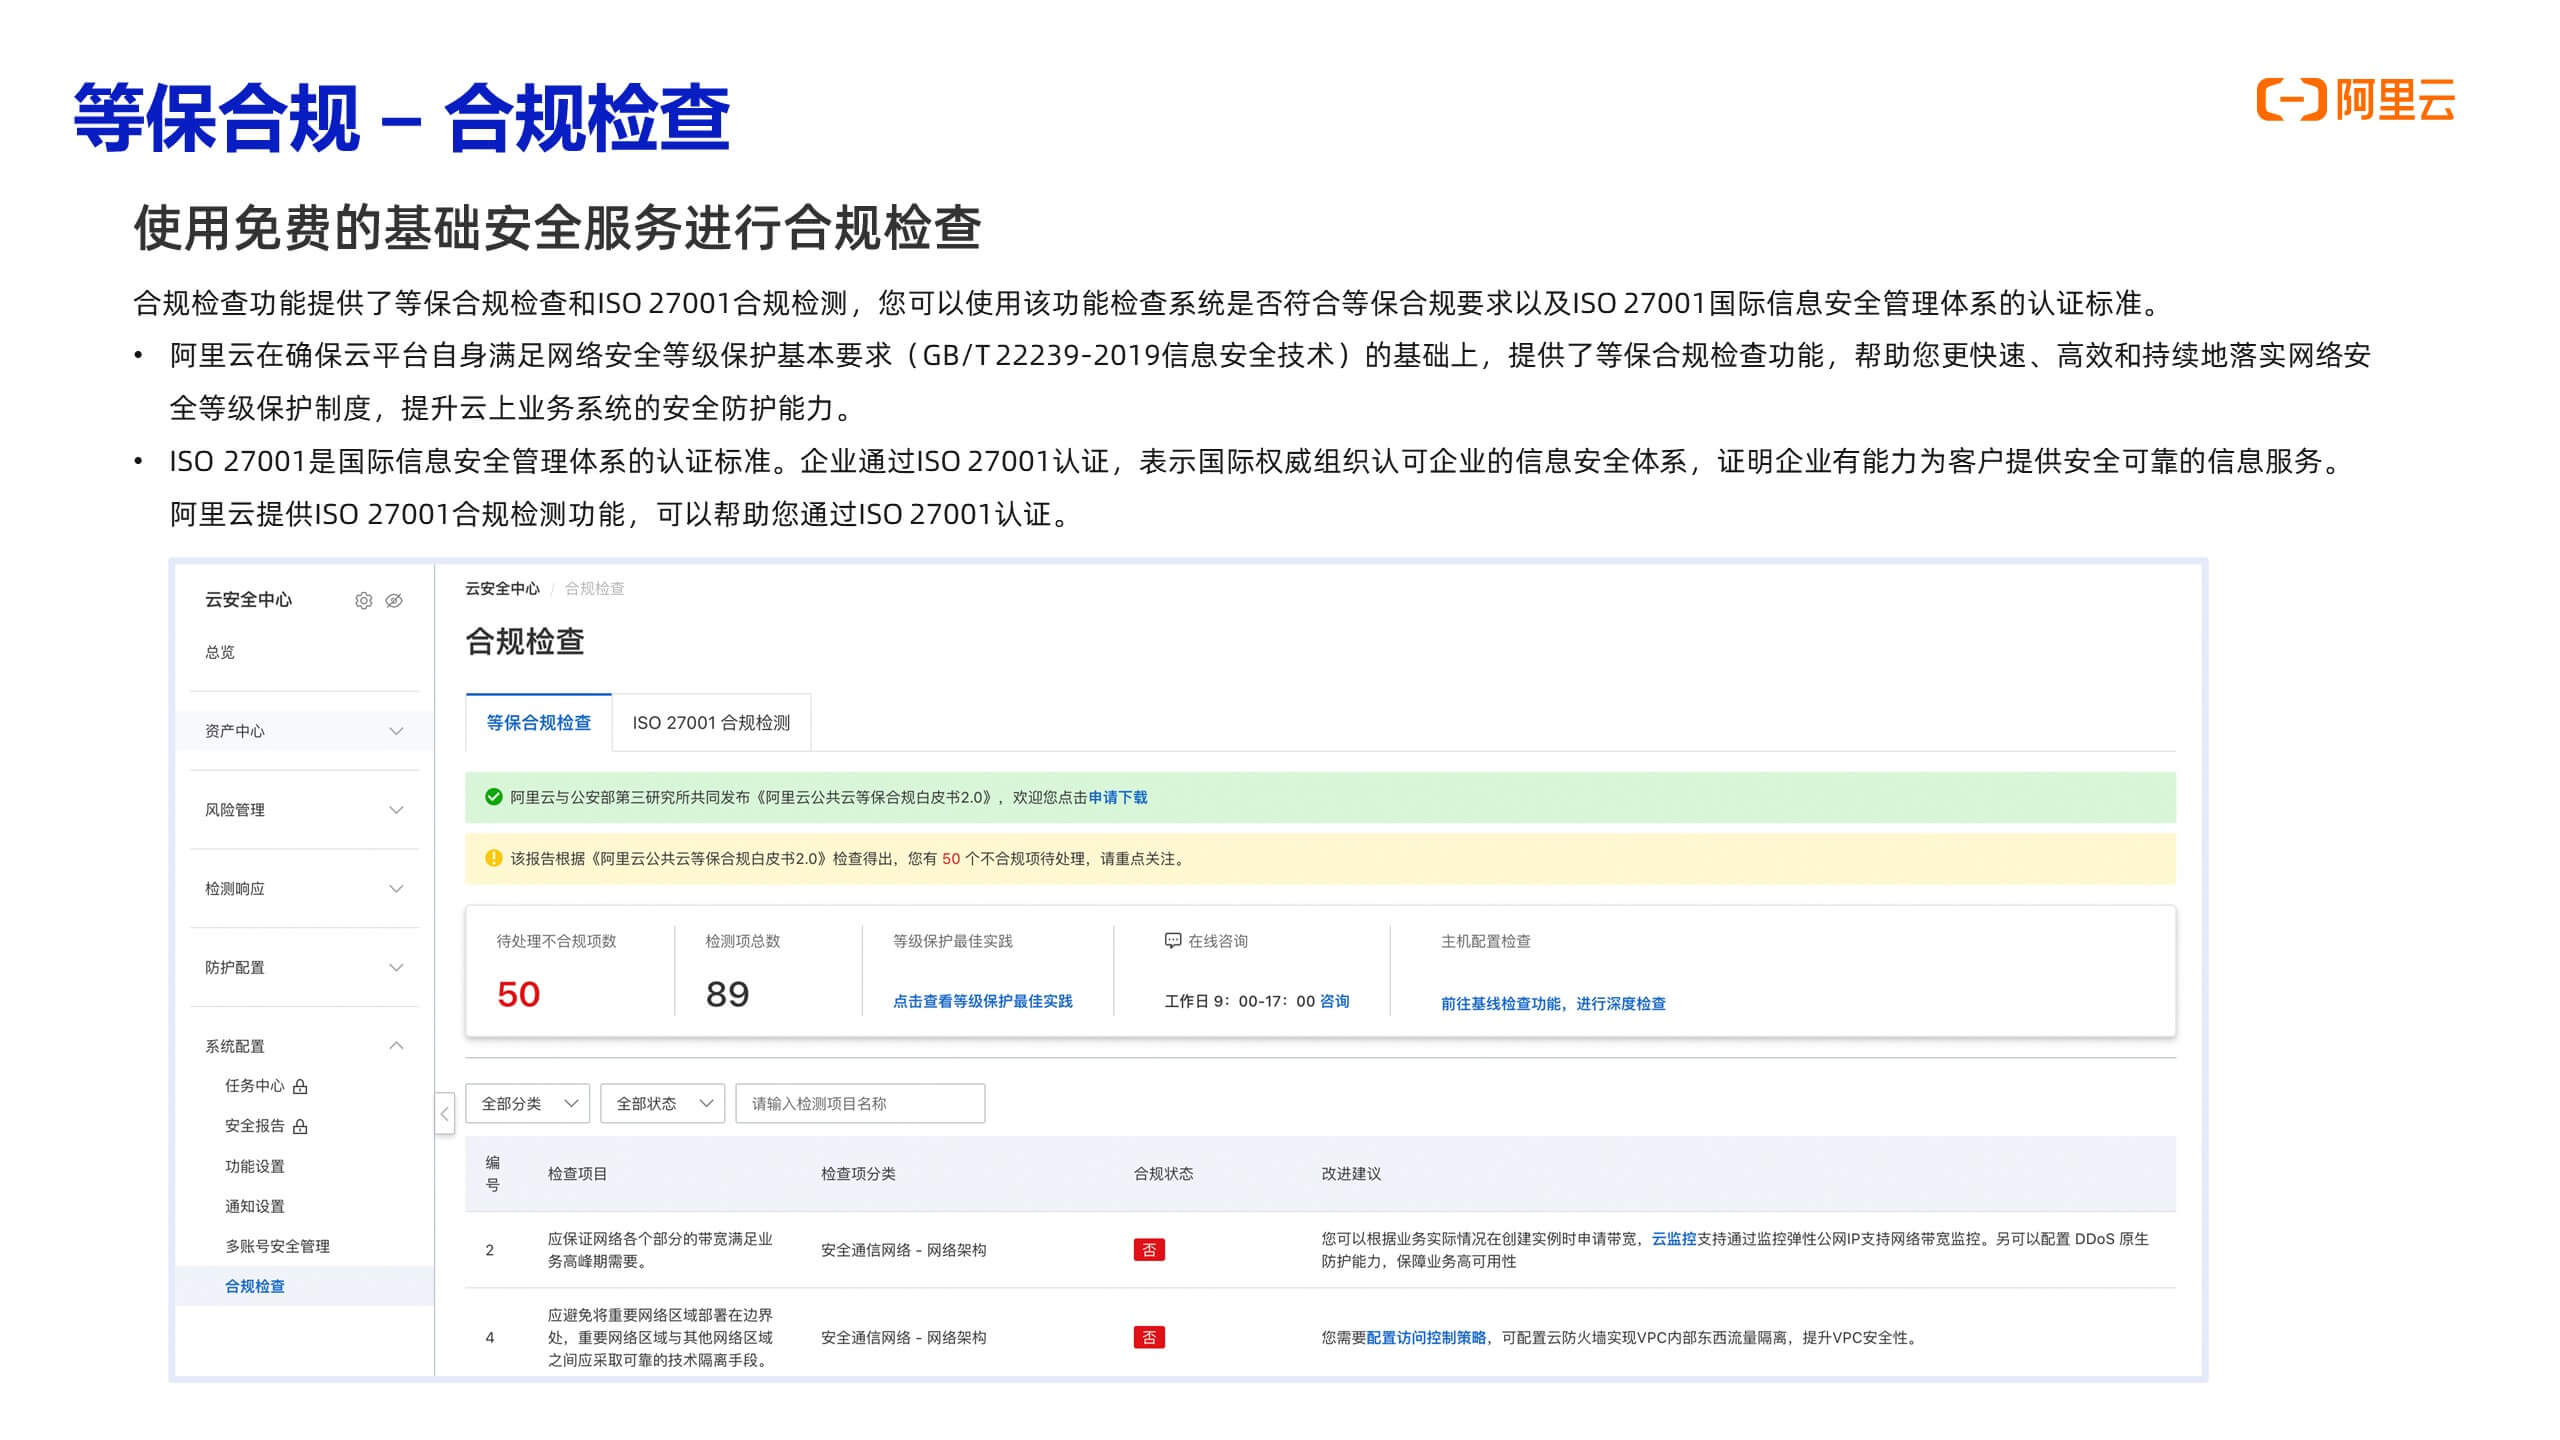The image size is (2560, 1440).
Task: Click the green check icon in the whitepaper notice
Action: coord(493,797)
